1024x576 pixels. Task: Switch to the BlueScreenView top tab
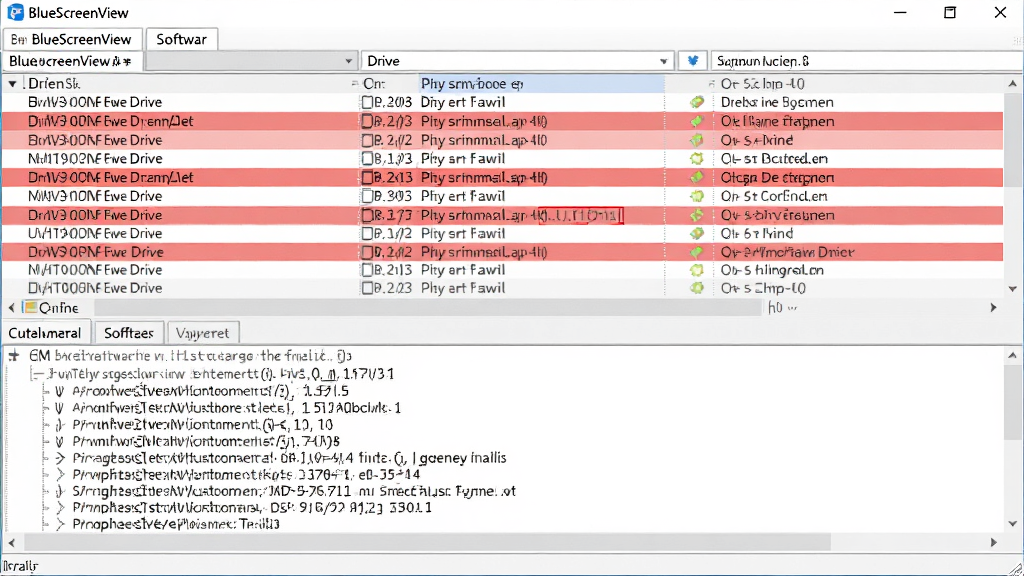[x=72, y=39]
